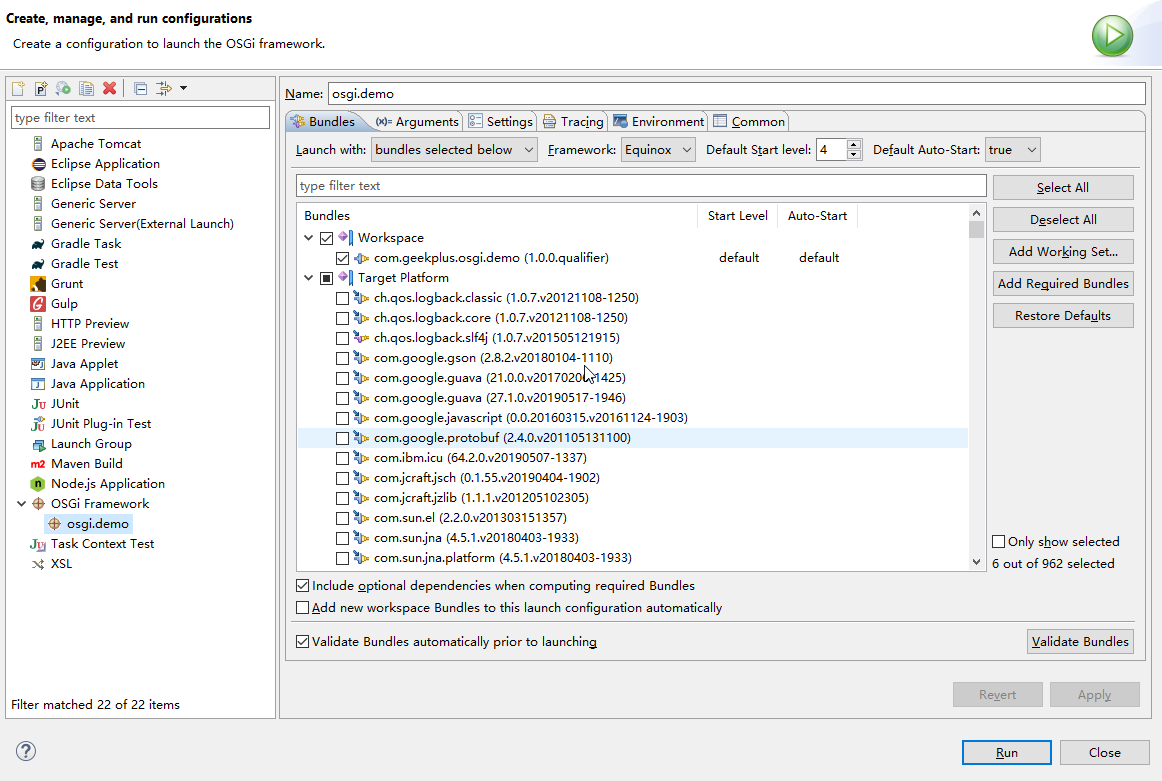Click the Deselect All button
Viewport: 1162px width, 781px height.
(x=1063, y=219)
